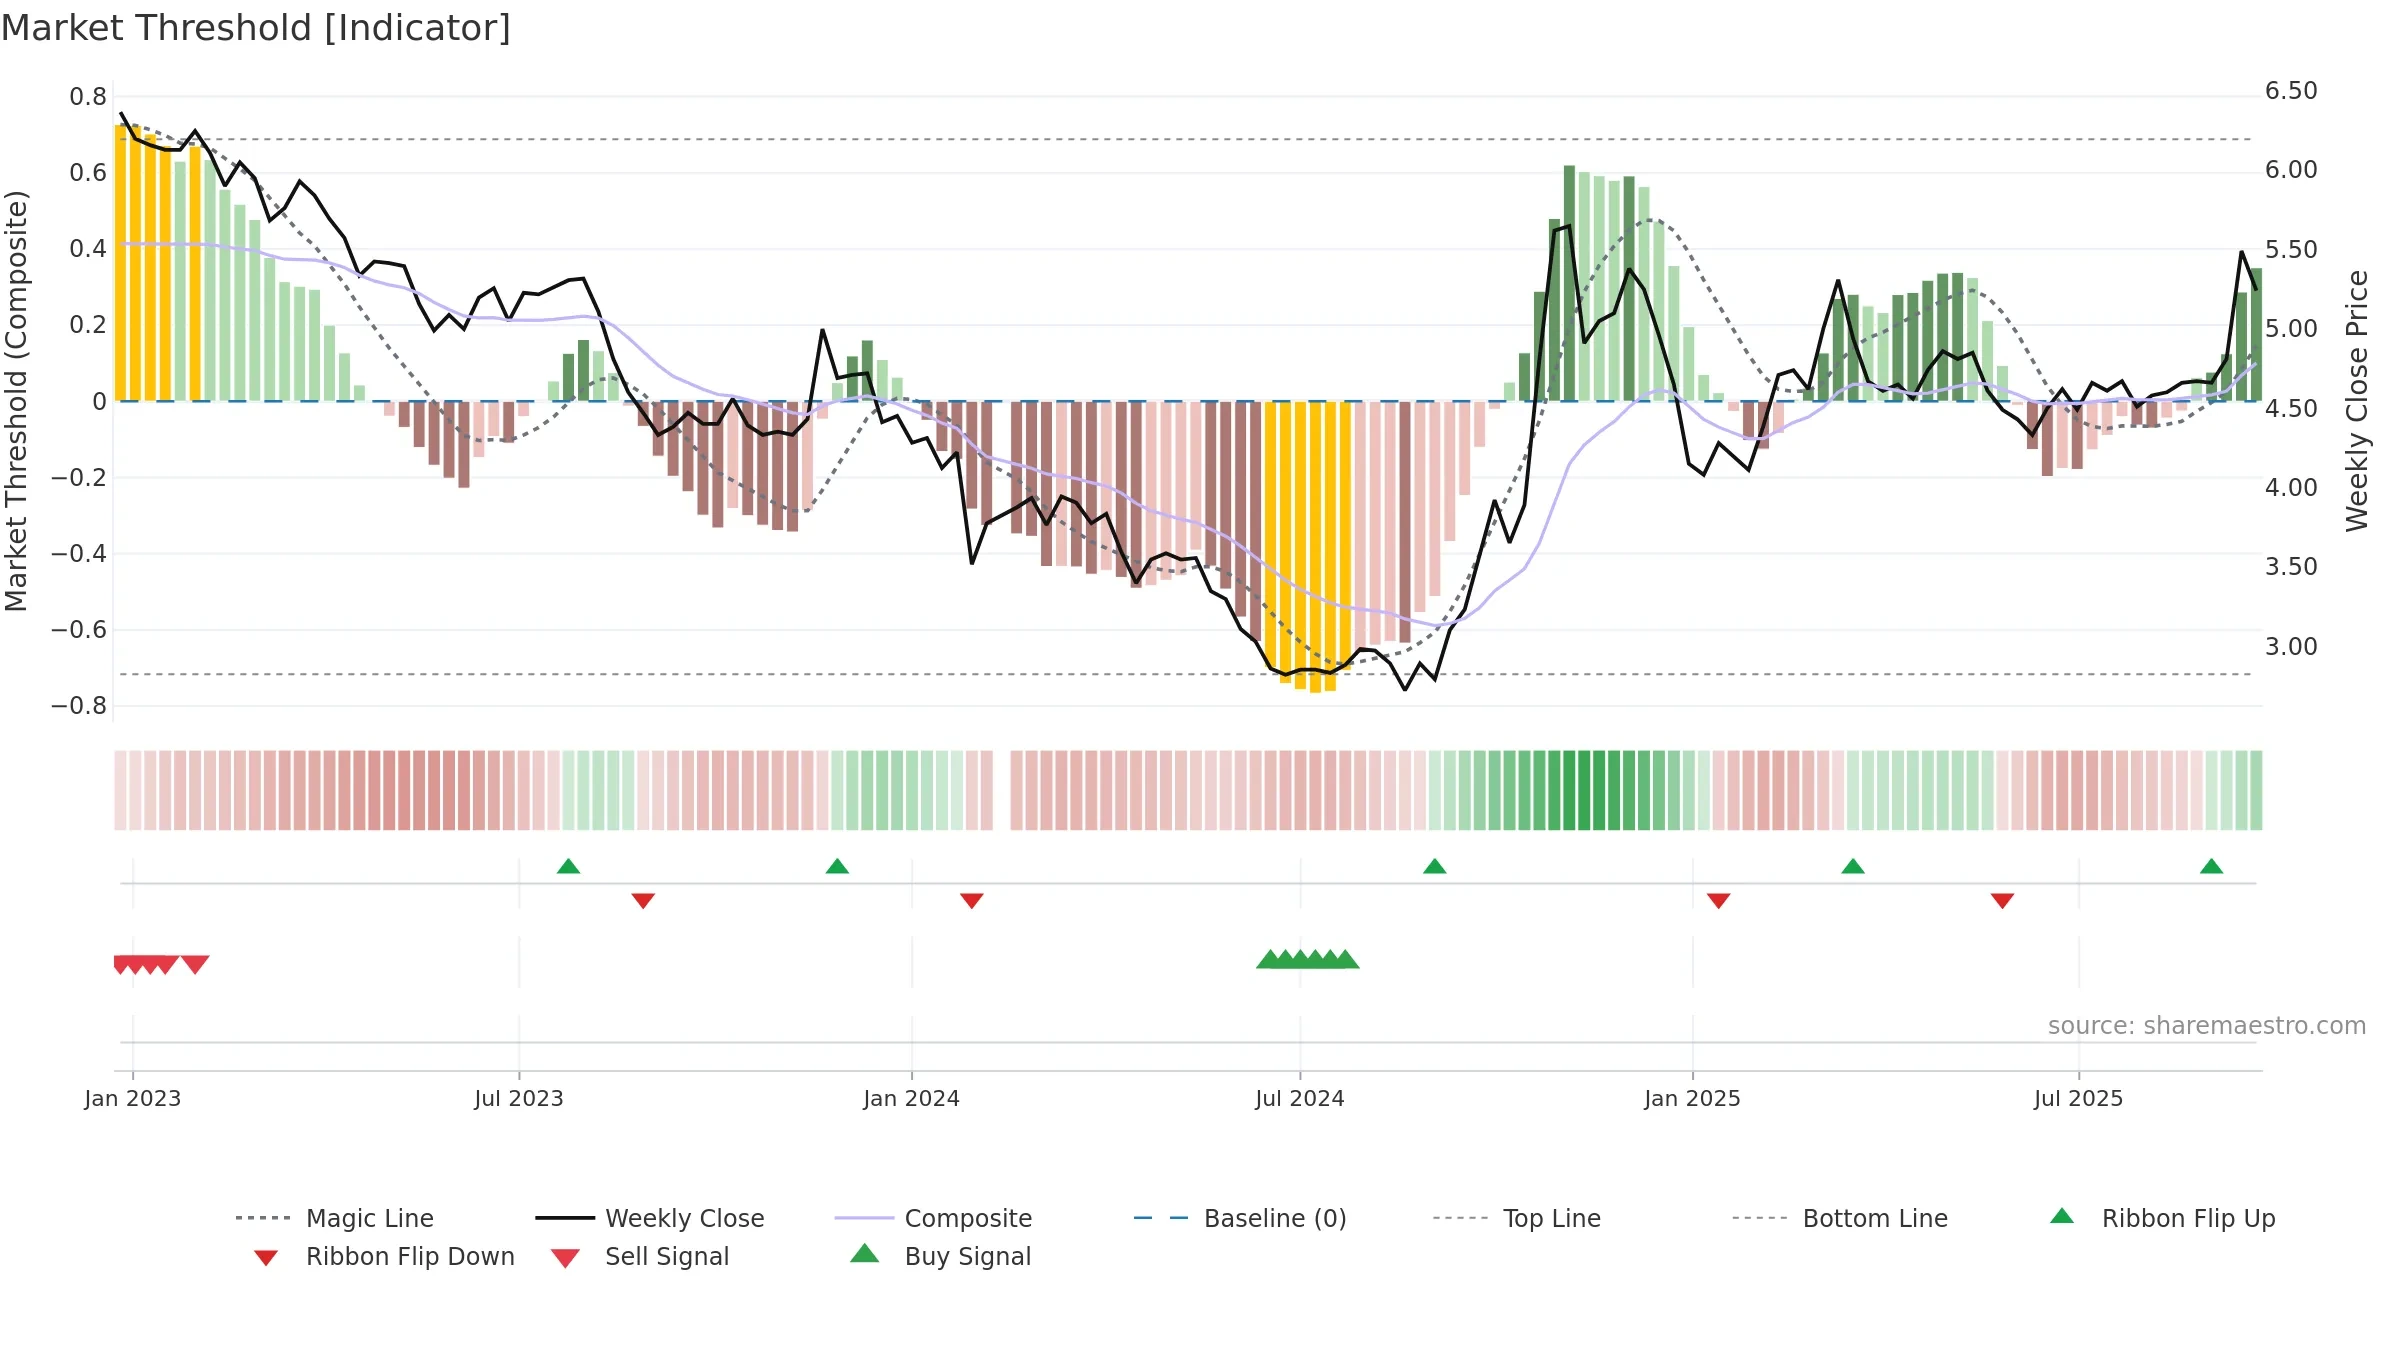Click the red Ribbon Flip Down legend triangle
The height and width of the screenshot is (1350, 2400).
(x=266, y=1257)
